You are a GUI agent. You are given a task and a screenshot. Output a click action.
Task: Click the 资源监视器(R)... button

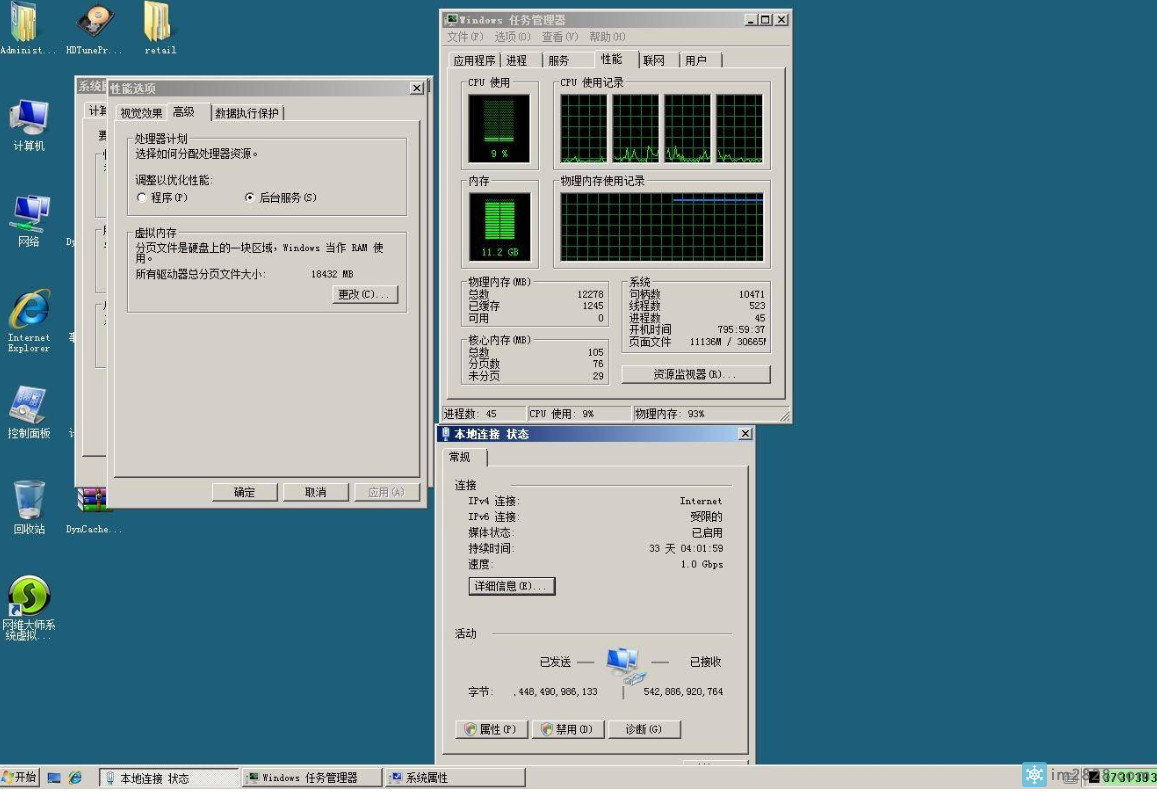(x=695, y=374)
